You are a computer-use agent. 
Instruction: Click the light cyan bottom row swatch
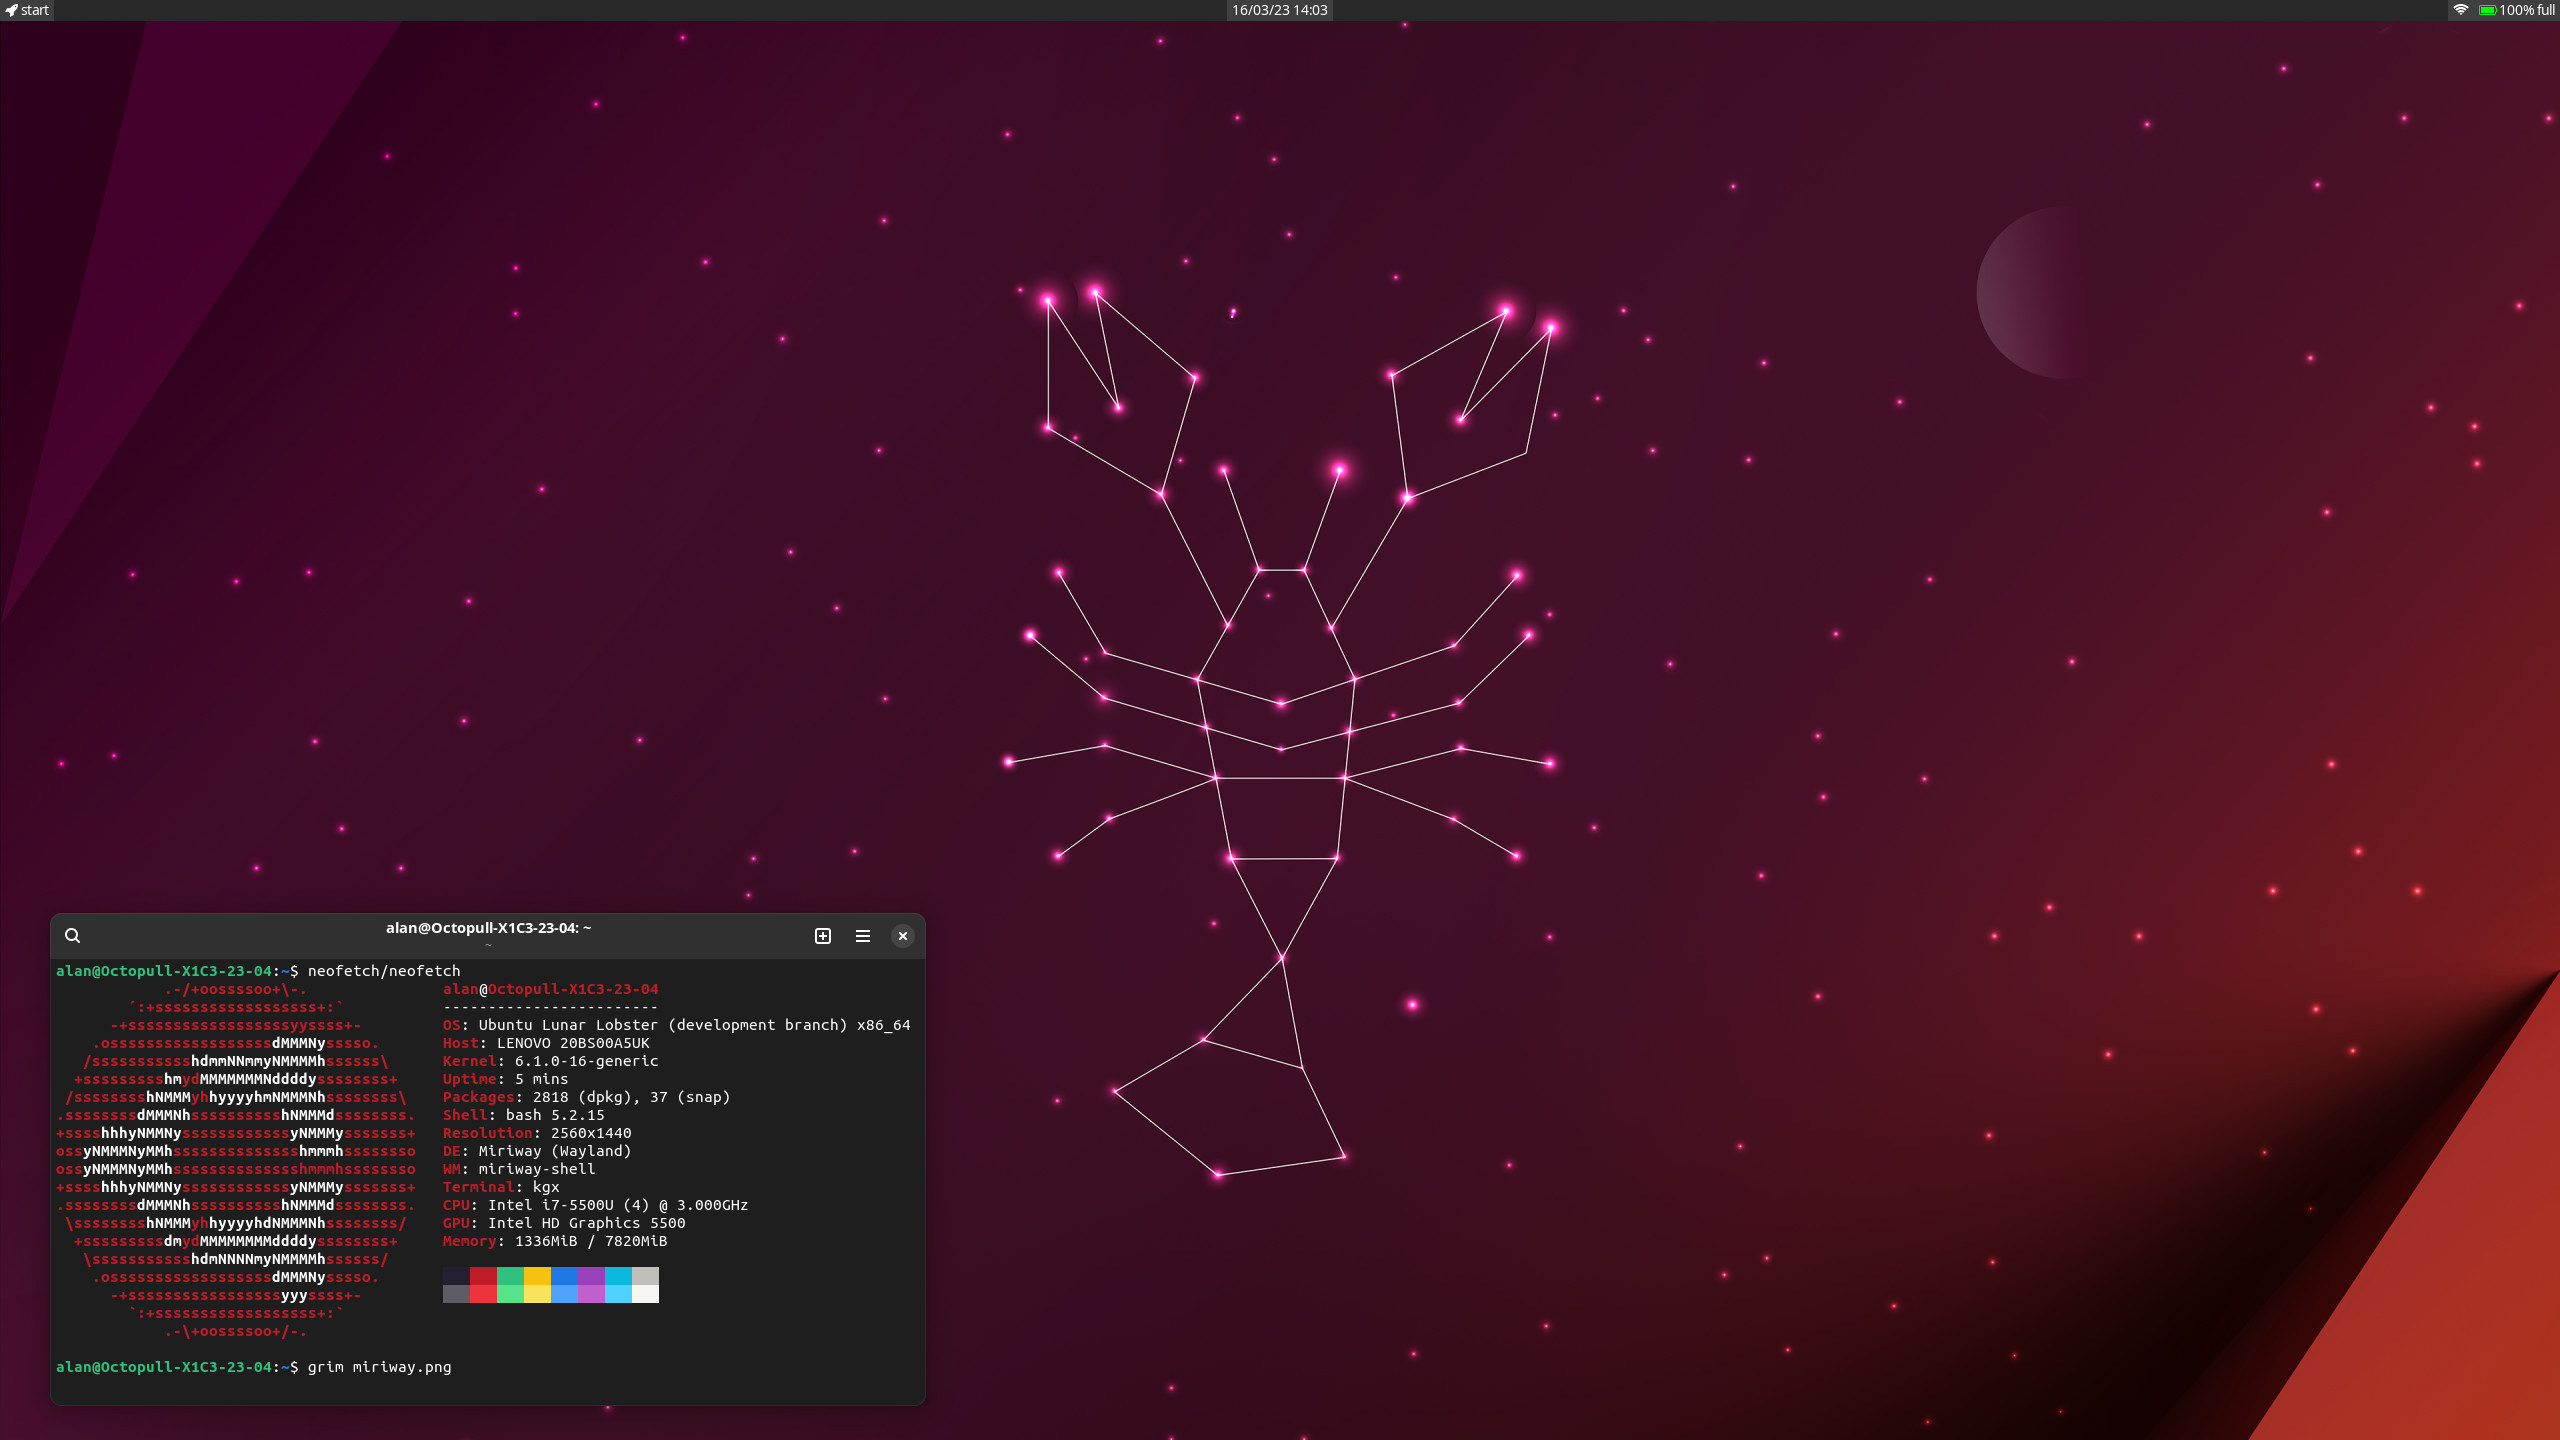(618, 1294)
